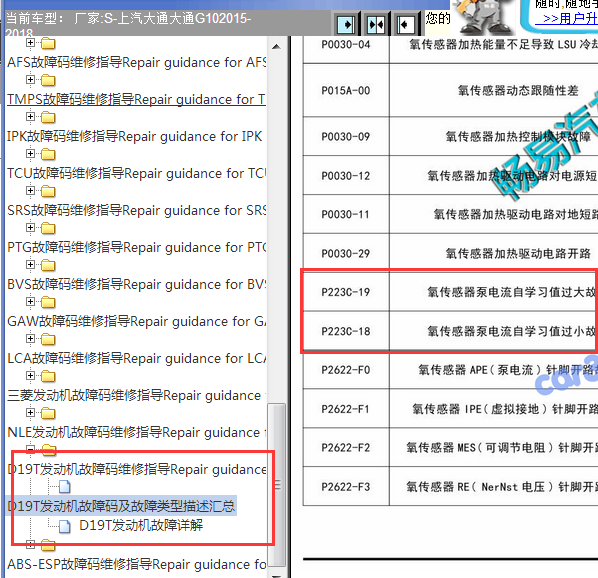Open BVS故障码维修指导 Repair guidance item
Viewport: 598px width, 578px height.
137,284
